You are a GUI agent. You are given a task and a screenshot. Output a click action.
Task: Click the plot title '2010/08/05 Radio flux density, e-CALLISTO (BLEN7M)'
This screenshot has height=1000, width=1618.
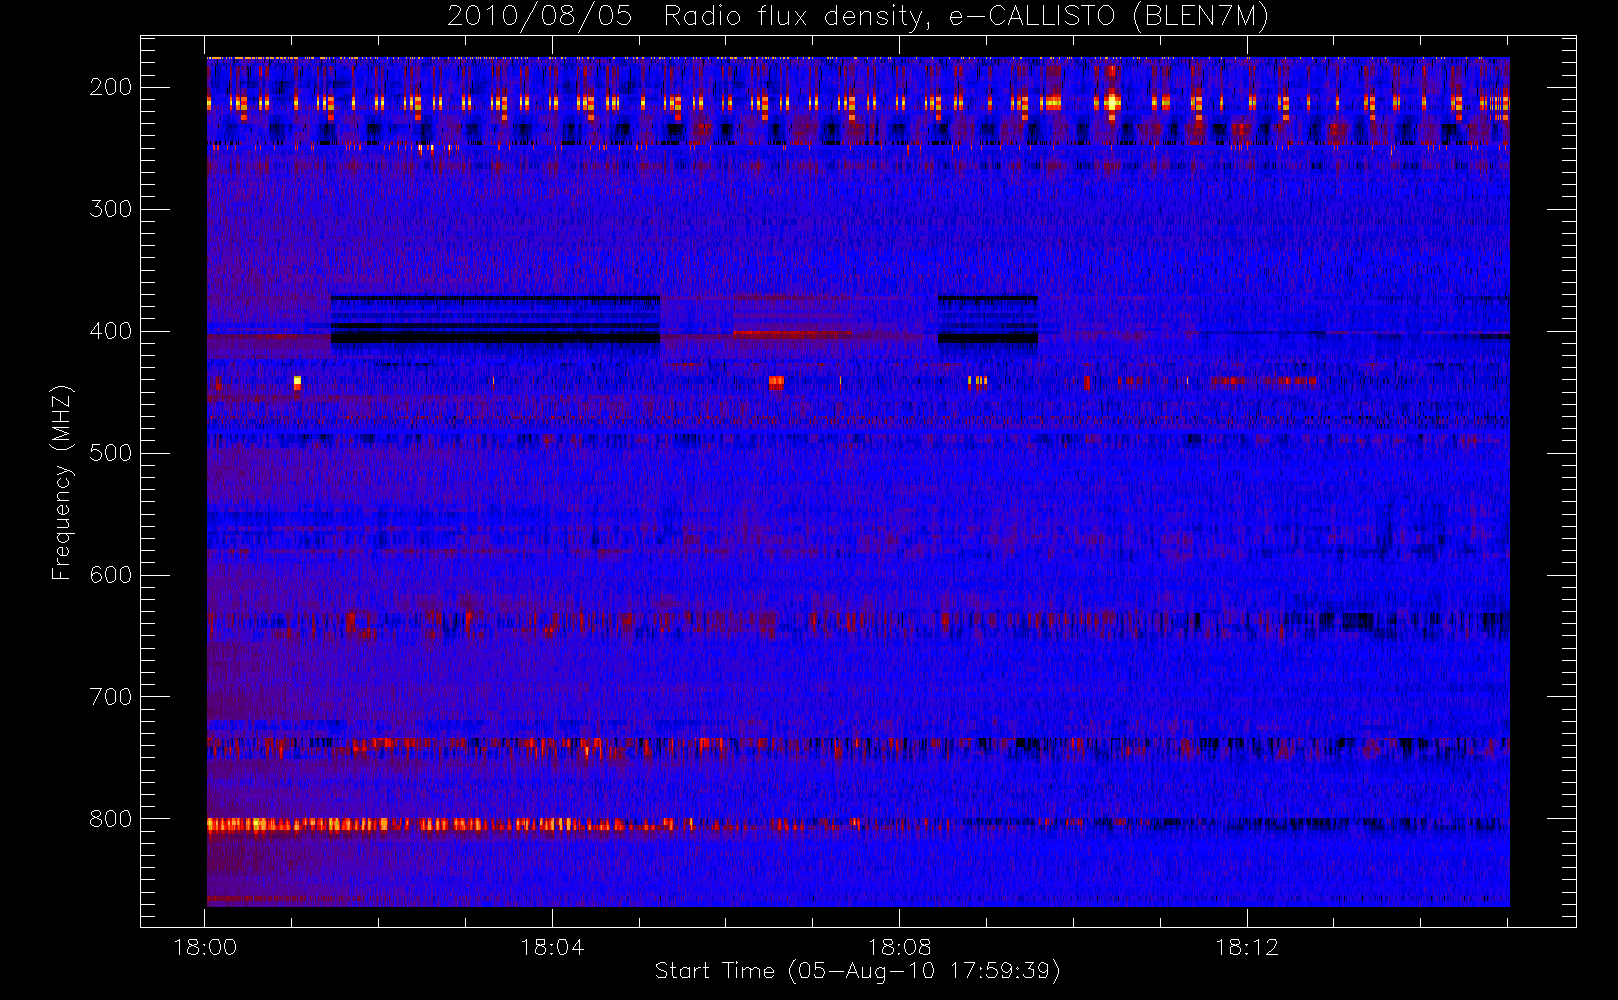click(x=858, y=17)
